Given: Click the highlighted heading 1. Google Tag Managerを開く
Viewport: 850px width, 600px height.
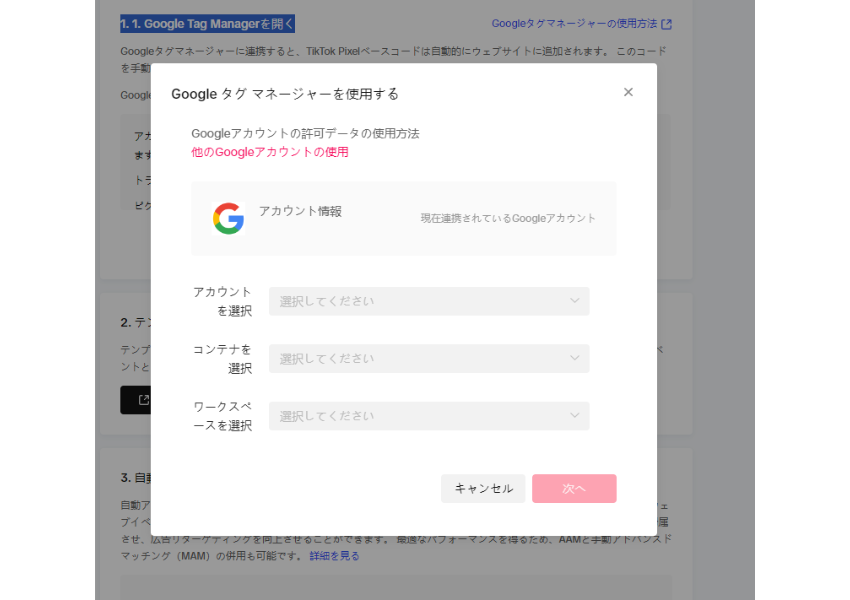Looking at the screenshot, I should click(x=208, y=24).
